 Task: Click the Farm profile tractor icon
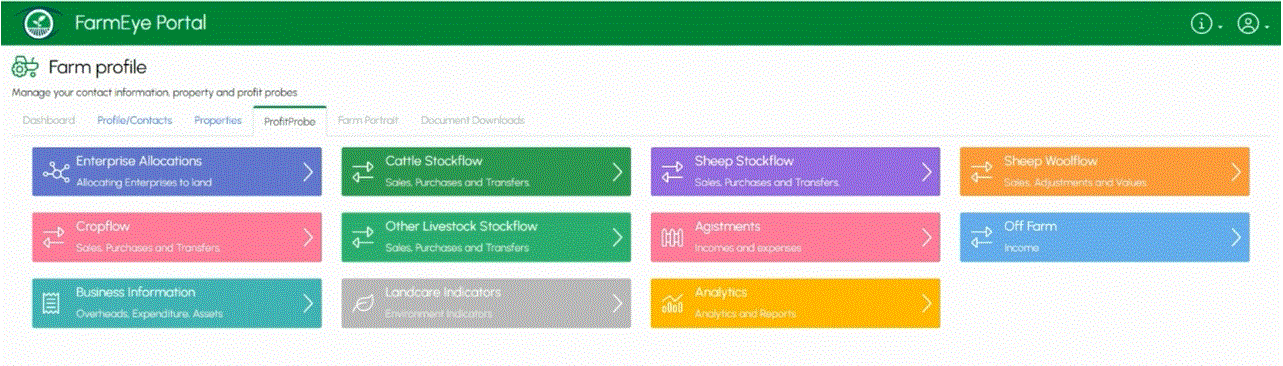point(25,68)
